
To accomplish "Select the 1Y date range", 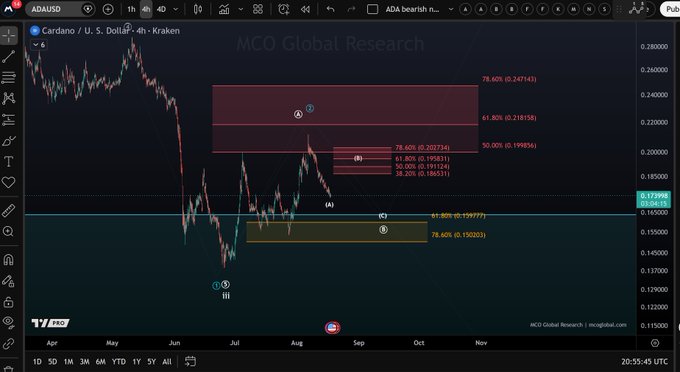I will tap(137, 362).
